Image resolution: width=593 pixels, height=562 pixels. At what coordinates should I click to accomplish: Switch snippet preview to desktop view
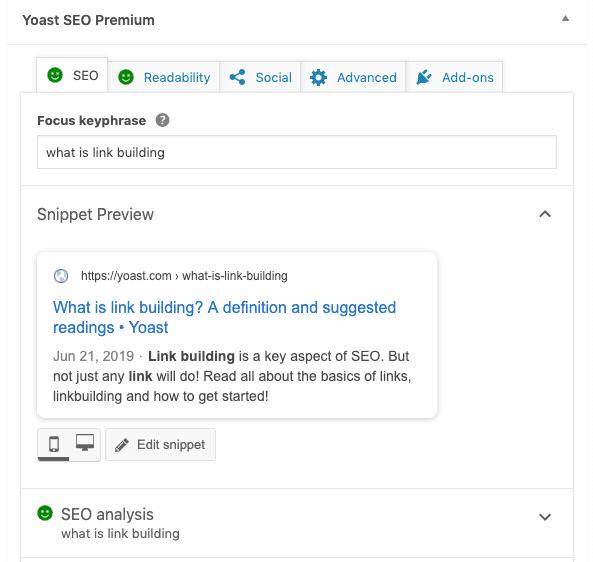point(85,444)
